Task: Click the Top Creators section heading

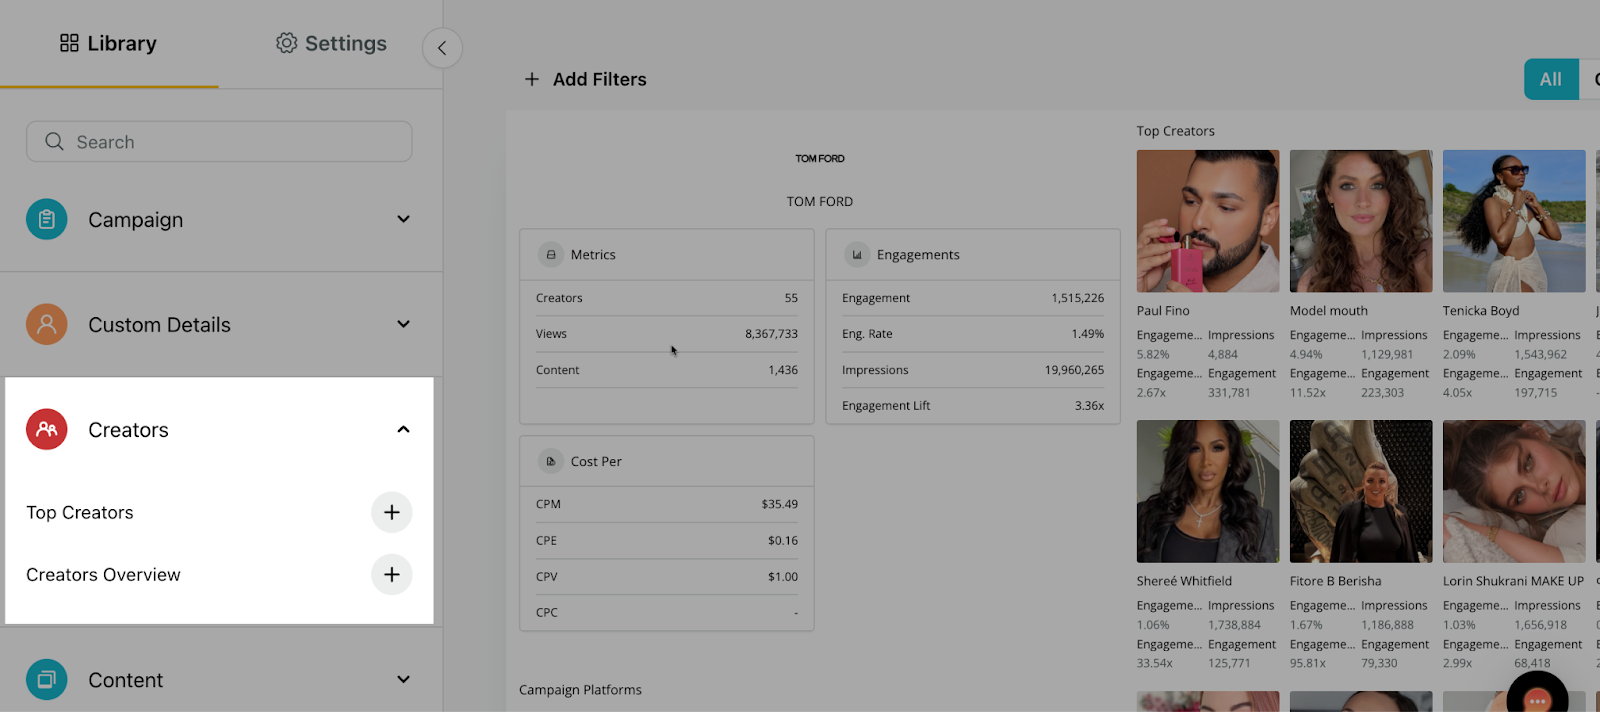Action: 1175,131
